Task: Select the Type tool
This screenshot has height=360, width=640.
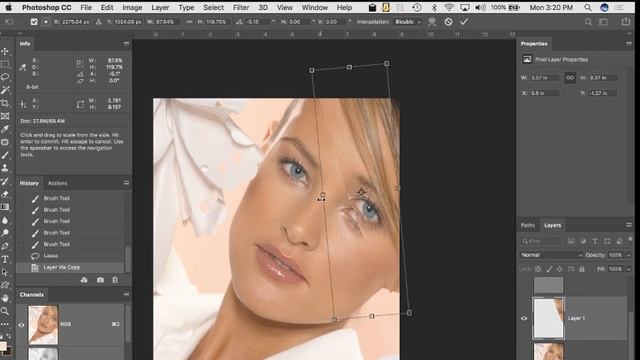Action: (5, 259)
